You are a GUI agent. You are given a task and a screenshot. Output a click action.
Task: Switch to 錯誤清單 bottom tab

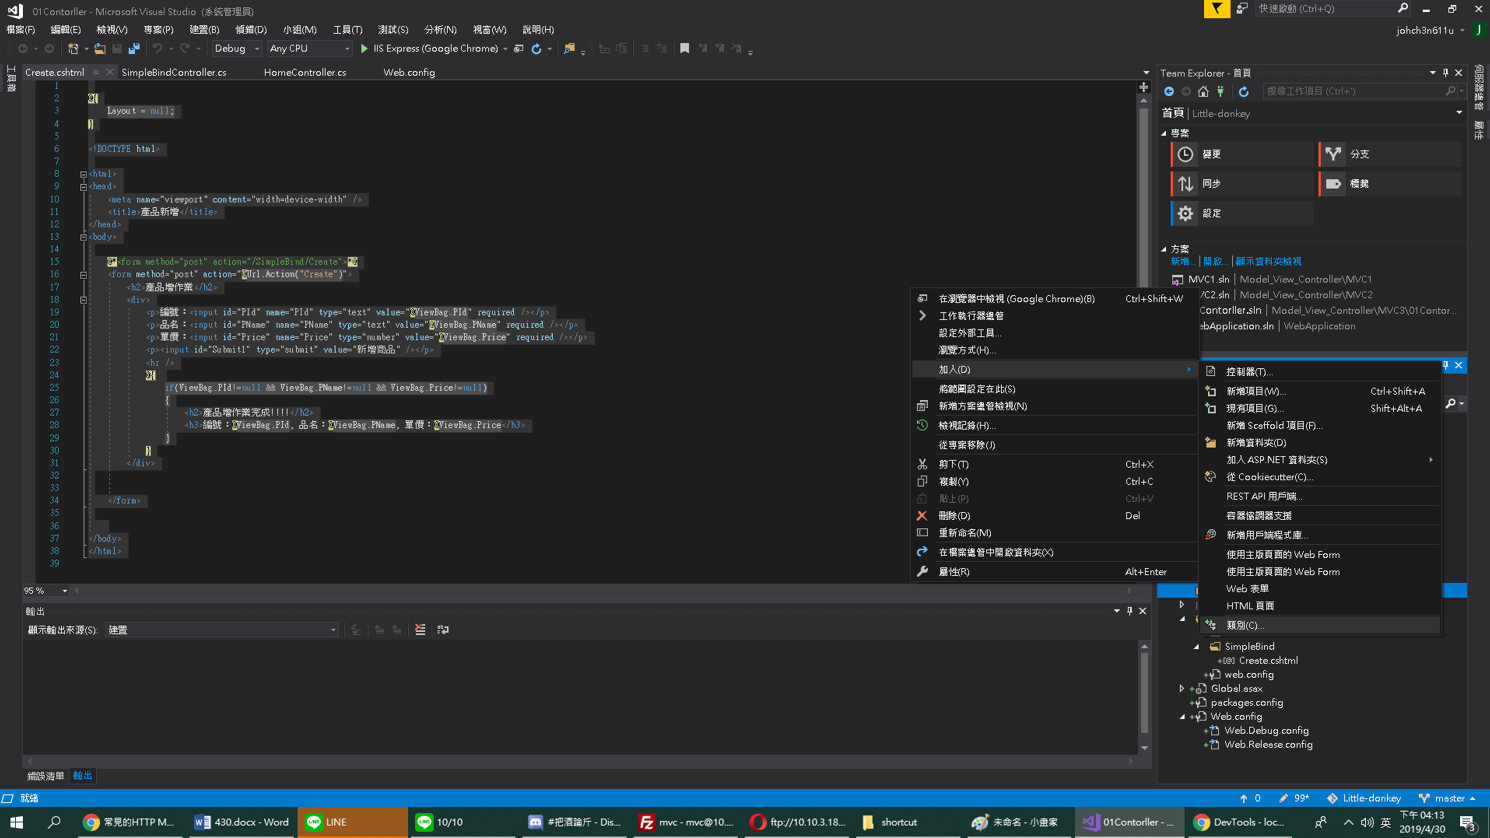point(46,776)
